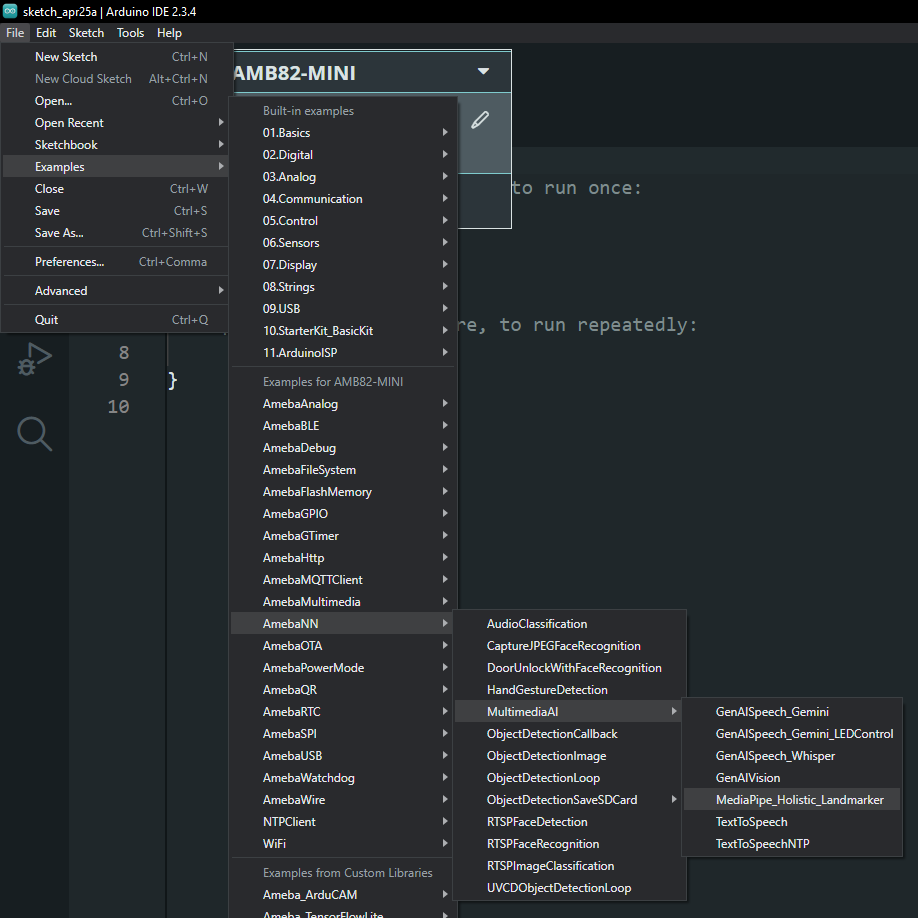This screenshot has height=918, width=918.
Task: Expand ObjectDetectionSaveSDCard submenu
Action: click(x=568, y=800)
